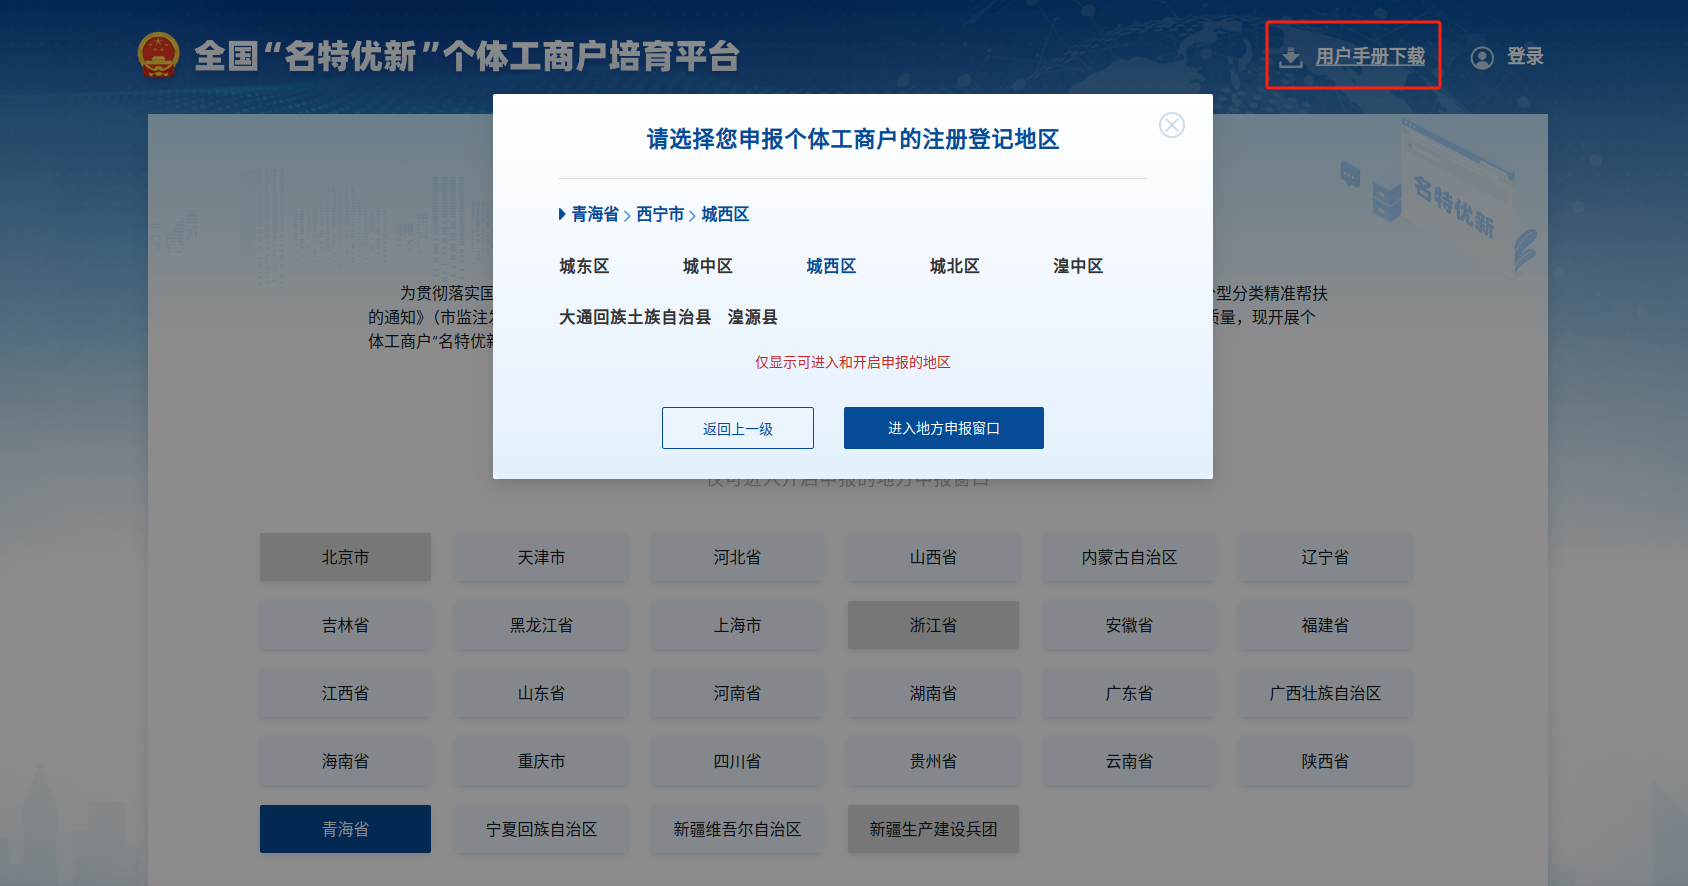This screenshot has height=886, width=1688.
Task: Select 大通回族土族自治县 county
Action: 634,317
